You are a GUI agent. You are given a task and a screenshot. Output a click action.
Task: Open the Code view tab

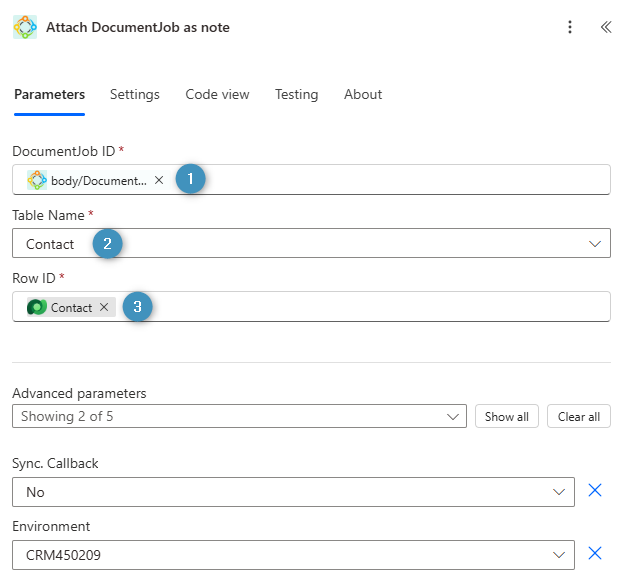coord(217,94)
